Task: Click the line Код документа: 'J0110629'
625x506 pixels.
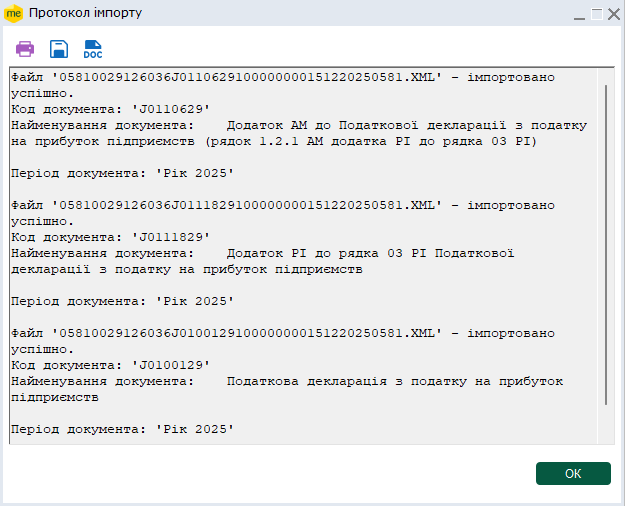Action: (110, 109)
